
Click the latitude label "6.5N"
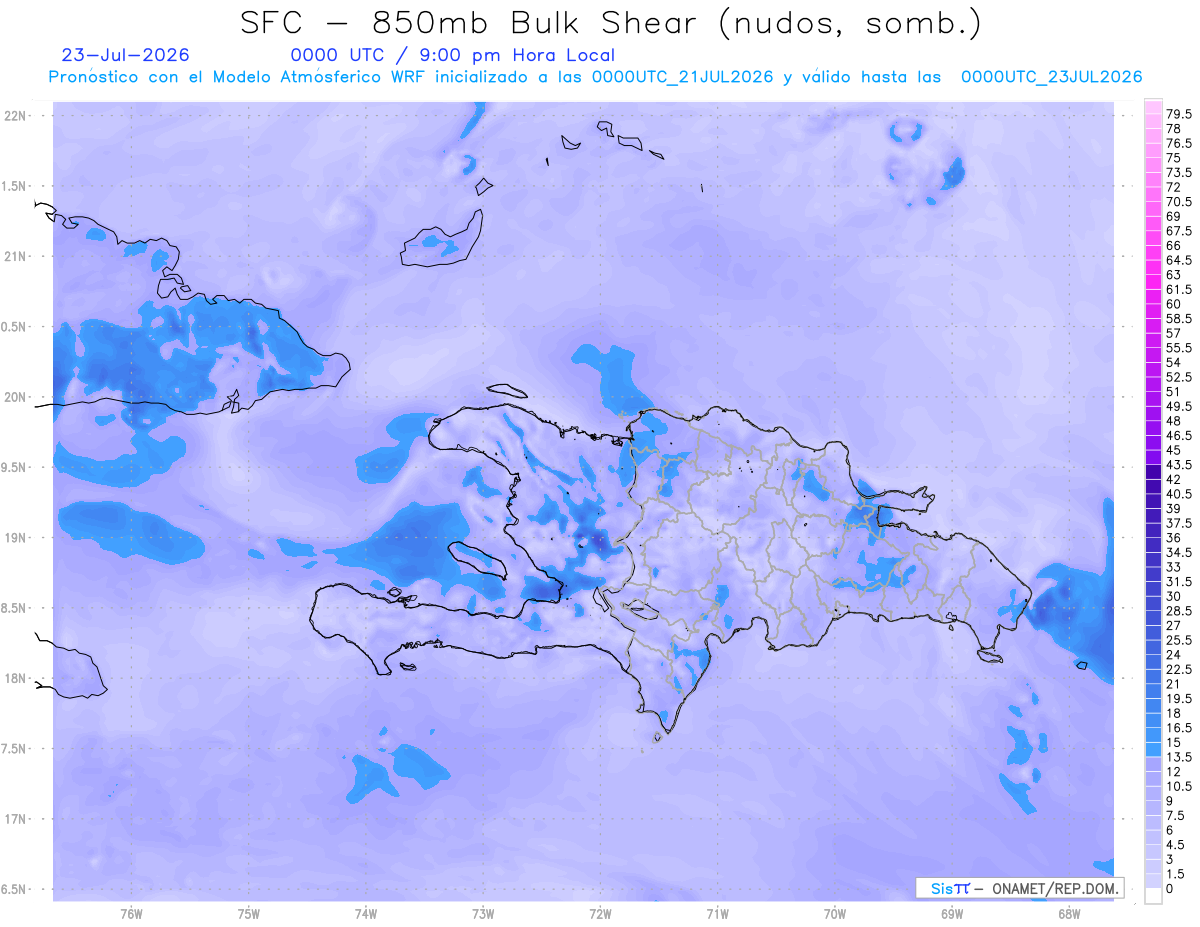point(14,889)
